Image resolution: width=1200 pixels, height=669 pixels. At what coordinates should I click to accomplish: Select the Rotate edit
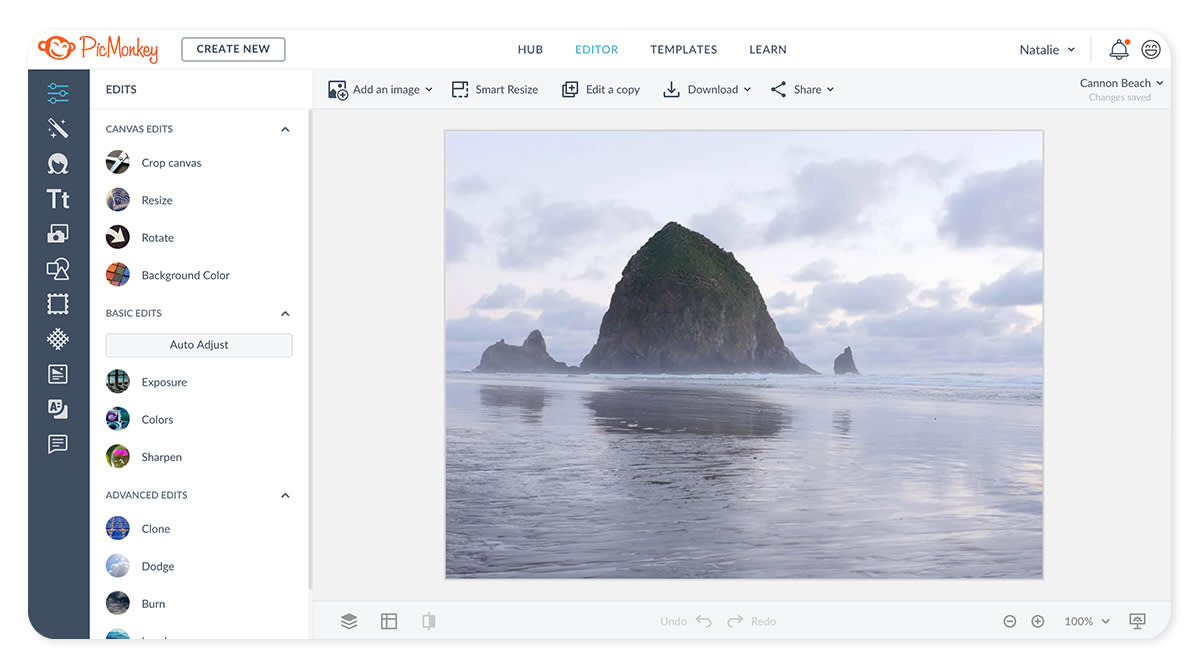coord(140,238)
